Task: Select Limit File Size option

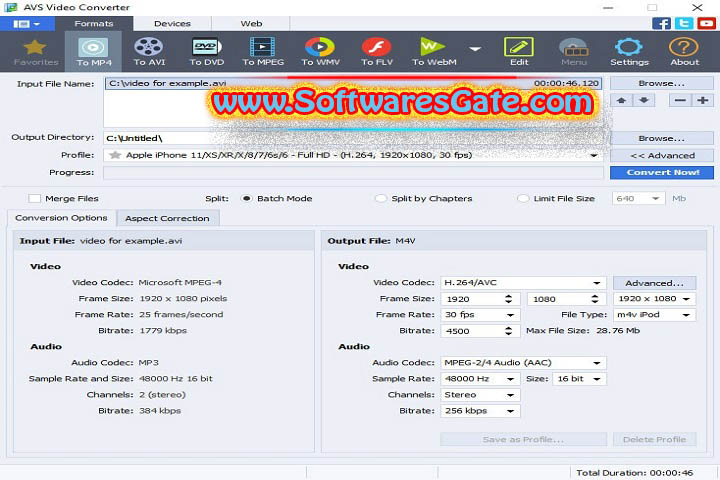Action: pyautogui.click(x=523, y=198)
